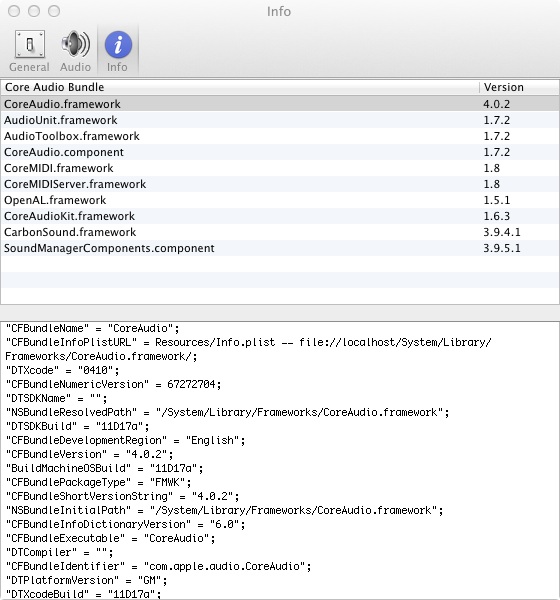Click the "DTXcode" = "0410" line
Viewport: 560px width, 600px height.
[x=62, y=370]
